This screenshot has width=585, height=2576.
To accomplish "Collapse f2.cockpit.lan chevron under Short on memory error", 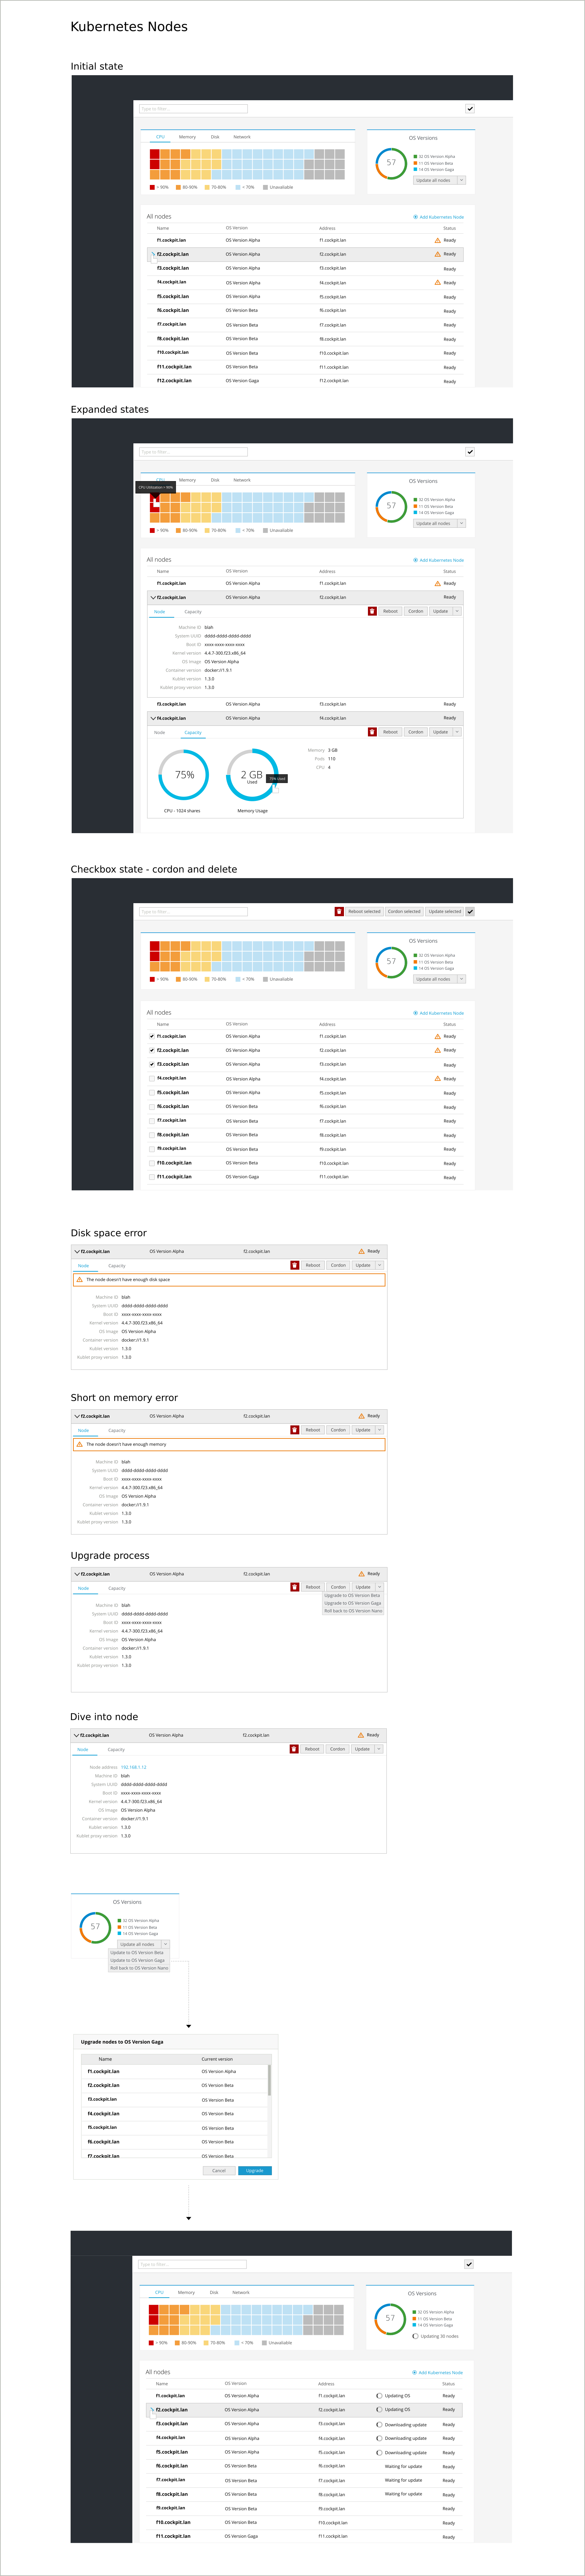I will point(77,1416).
